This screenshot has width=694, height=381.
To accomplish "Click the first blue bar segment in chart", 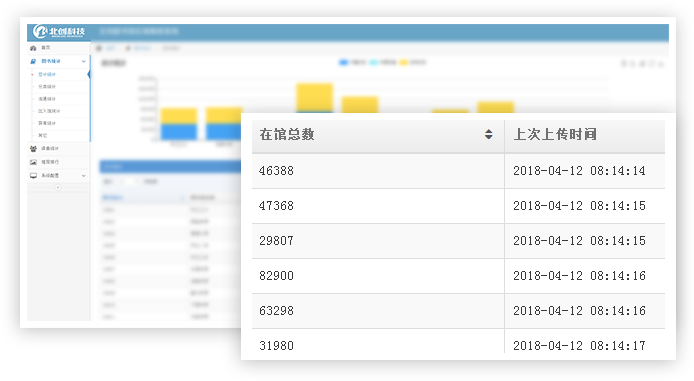I will [179, 132].
